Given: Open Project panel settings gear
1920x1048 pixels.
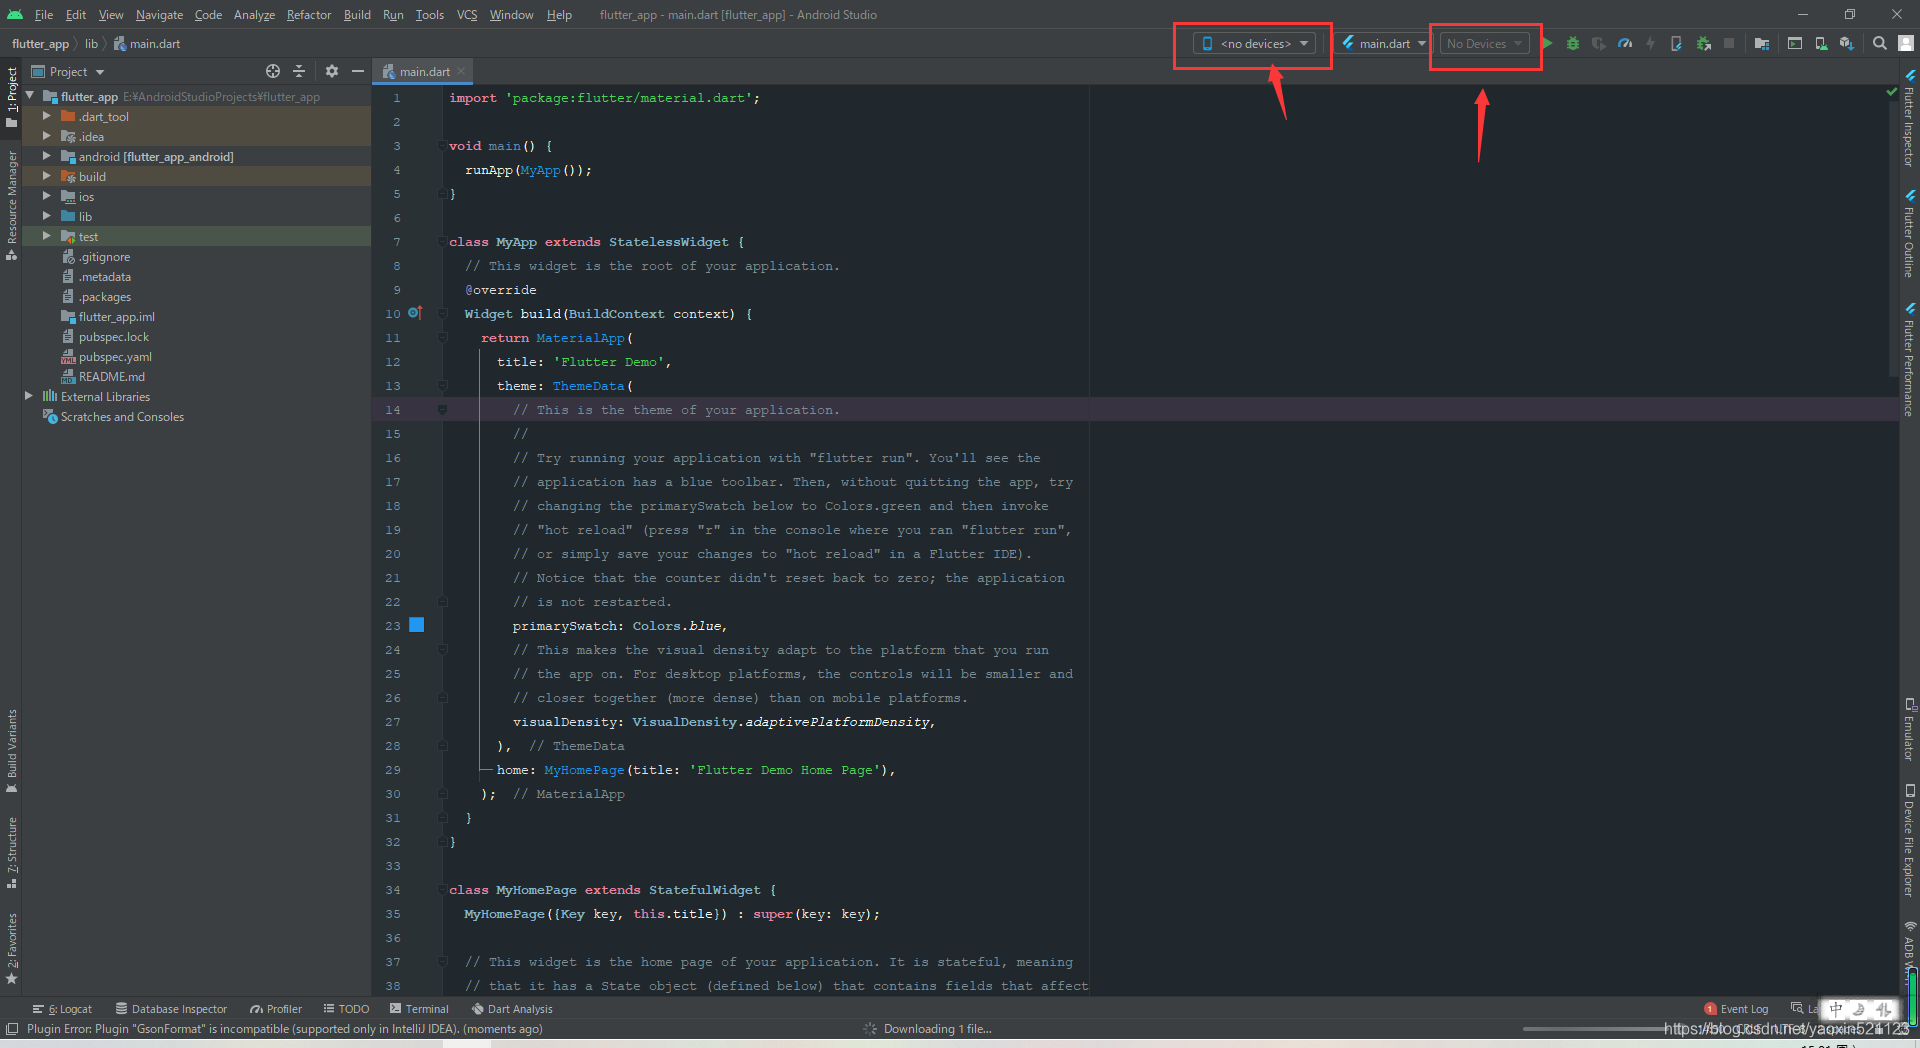Looking at the screenshot, I should click(x=332, y=71).
